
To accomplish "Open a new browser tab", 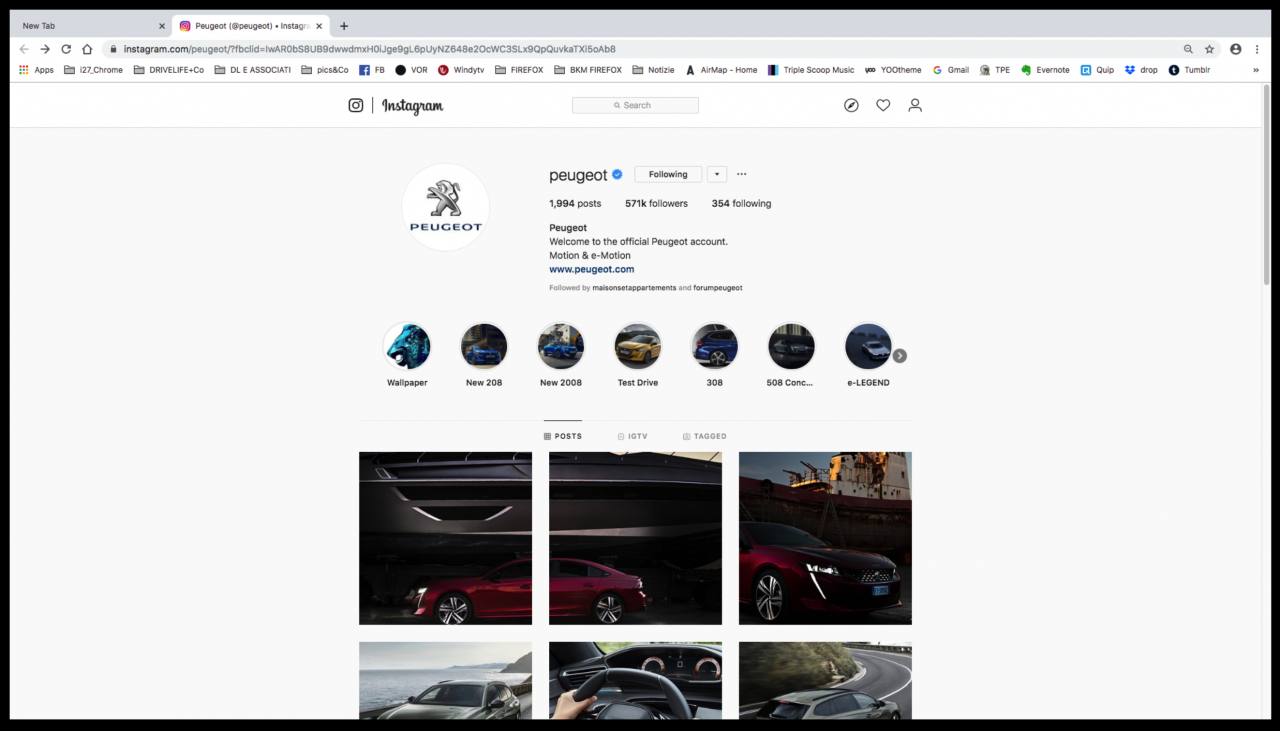I will [344, 26].
